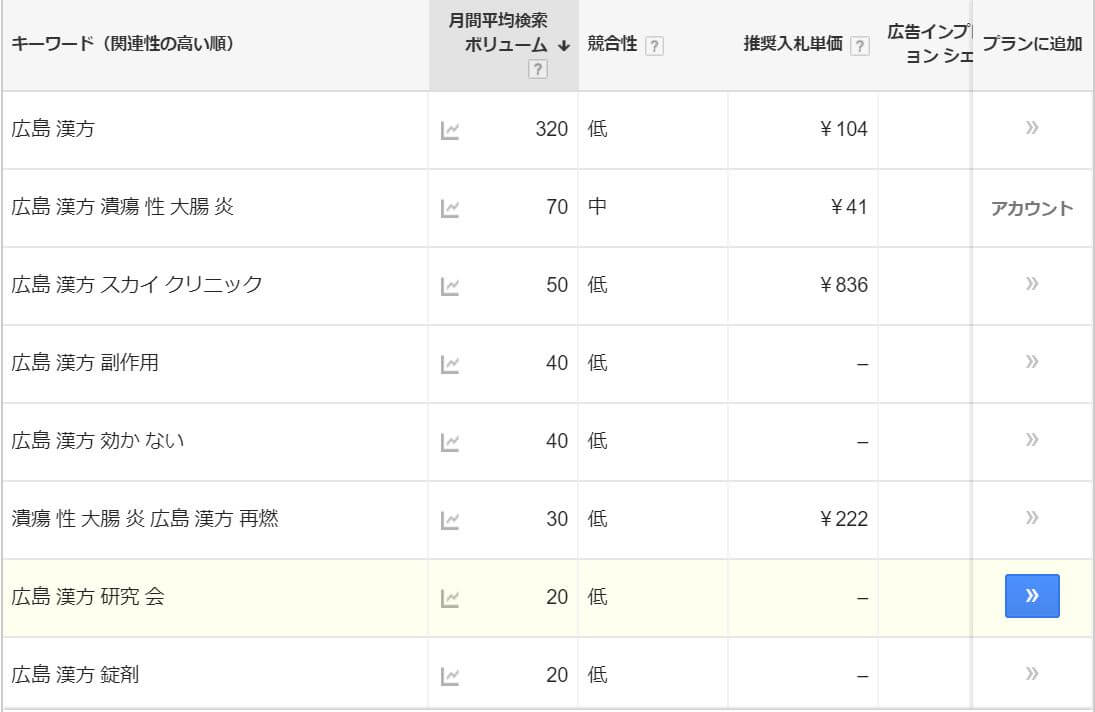Select keyword 潰瘍 性 大腸 炎 広島 漢方 再燃
This screenshot has width=1095, height=712.
[145, 519]
